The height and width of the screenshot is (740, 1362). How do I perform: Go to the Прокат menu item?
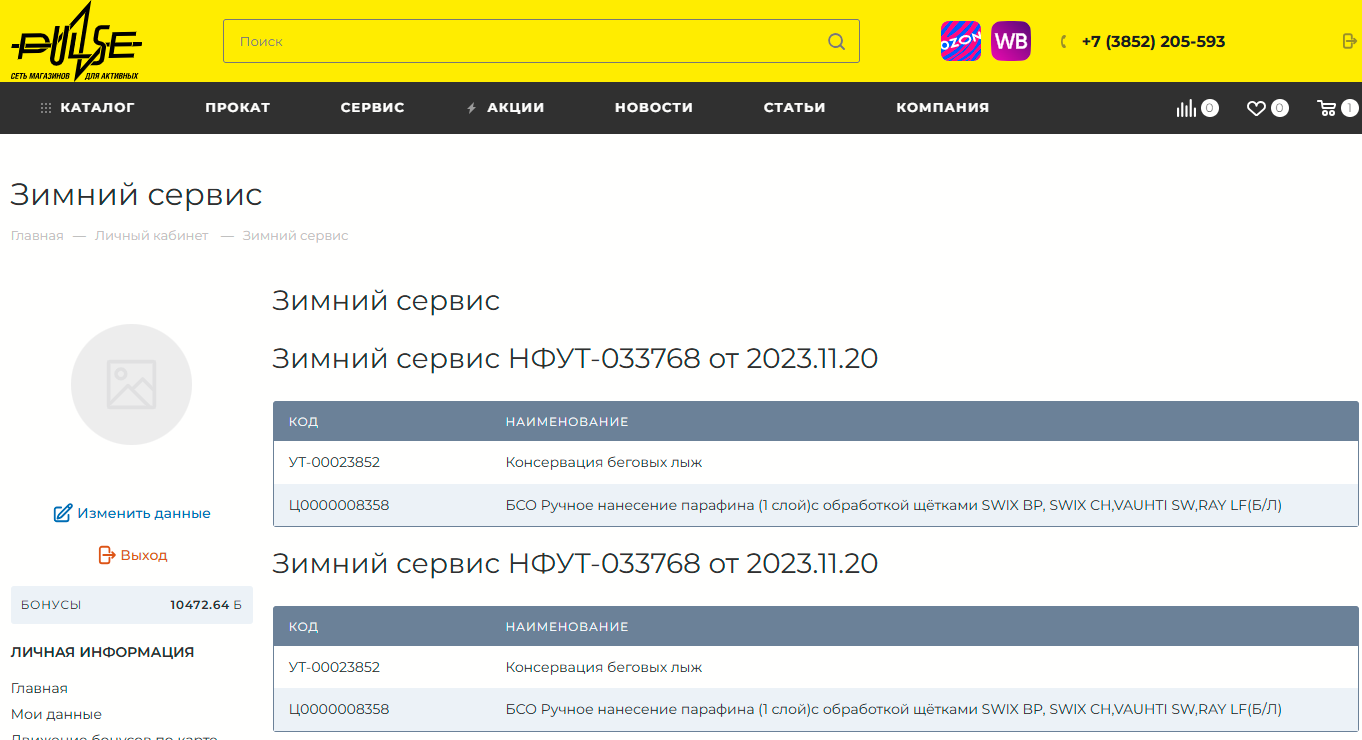click(x=237, y=108)
